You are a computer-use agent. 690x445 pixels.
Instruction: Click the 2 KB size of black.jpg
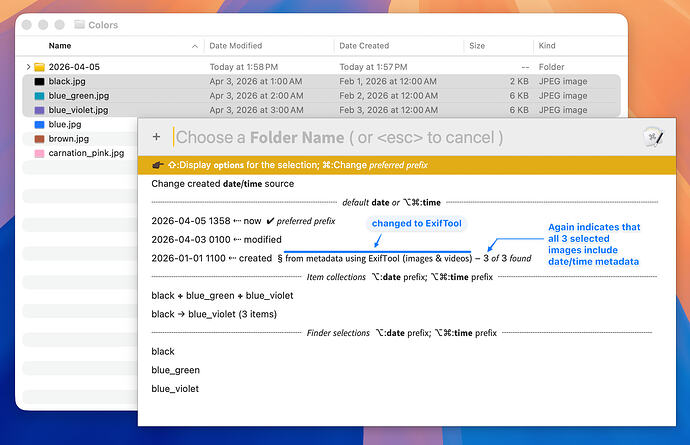click(519, 81)
